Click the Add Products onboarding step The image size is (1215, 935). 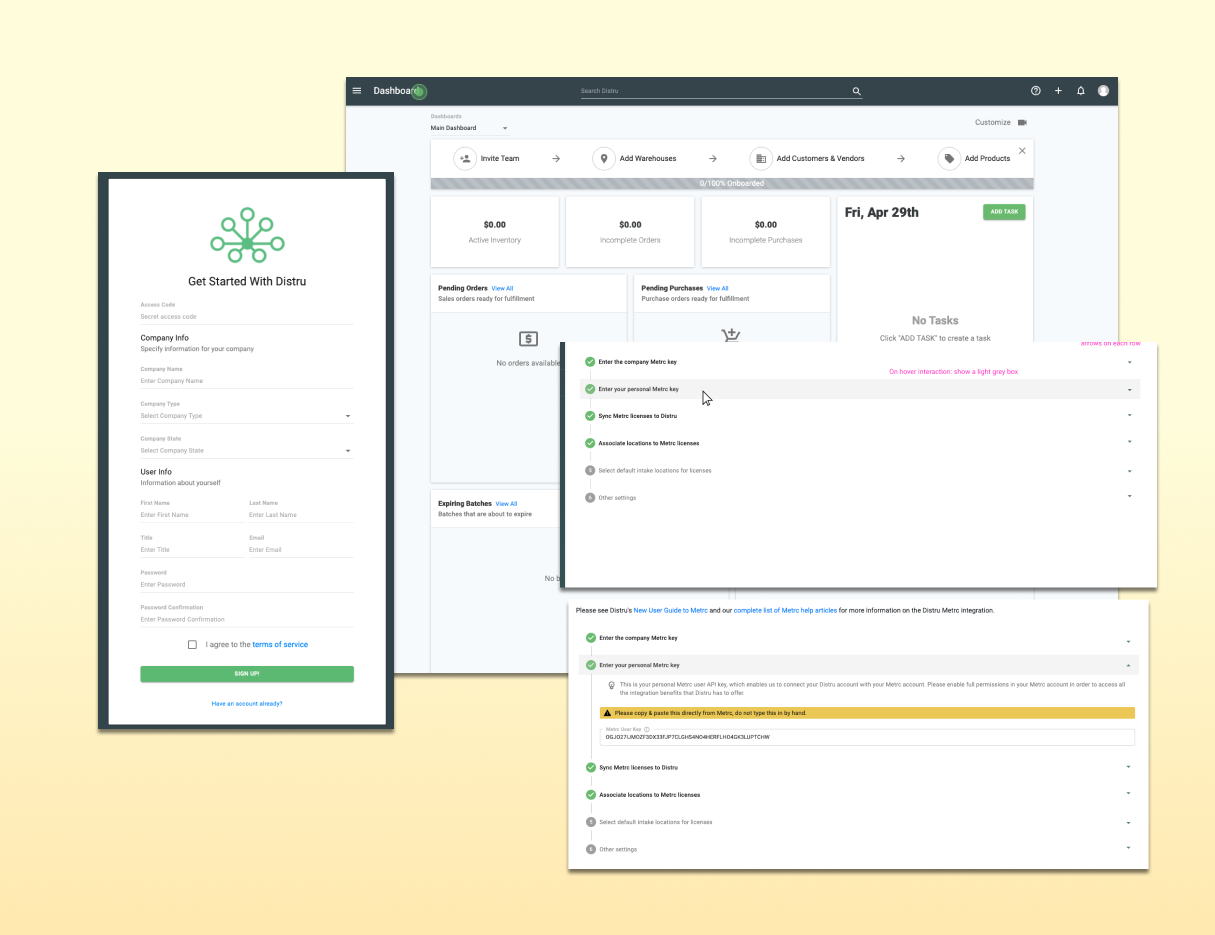tap(974, 158)
